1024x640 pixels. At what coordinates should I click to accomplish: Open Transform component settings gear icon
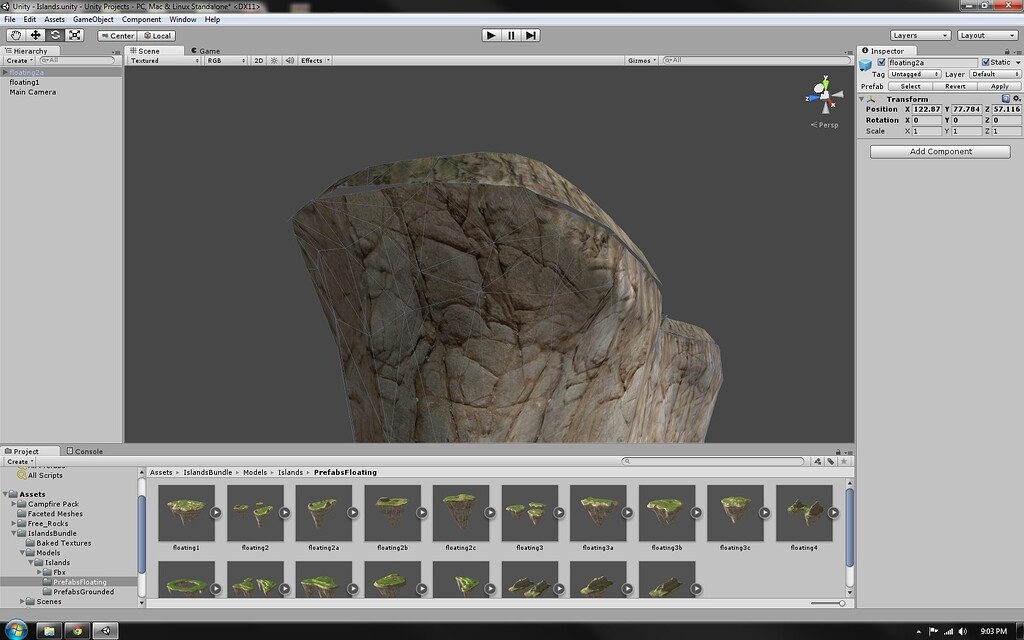click(1016, 98)
